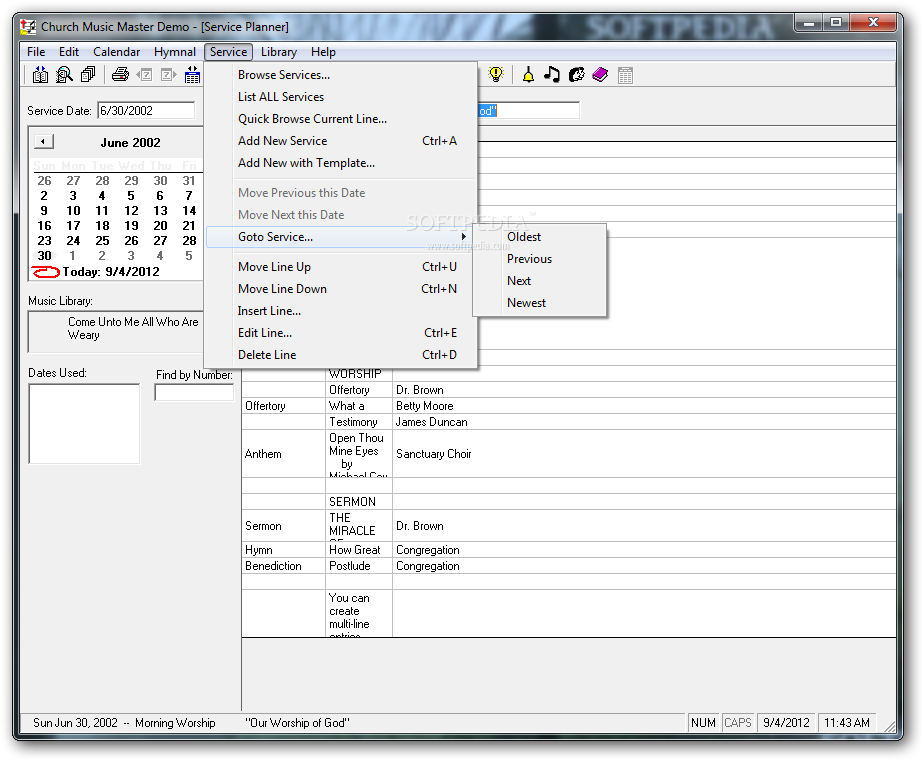Click the grayed calculator table icon
The height and width of the screenshot is (761, 924).
pos(625,75)
